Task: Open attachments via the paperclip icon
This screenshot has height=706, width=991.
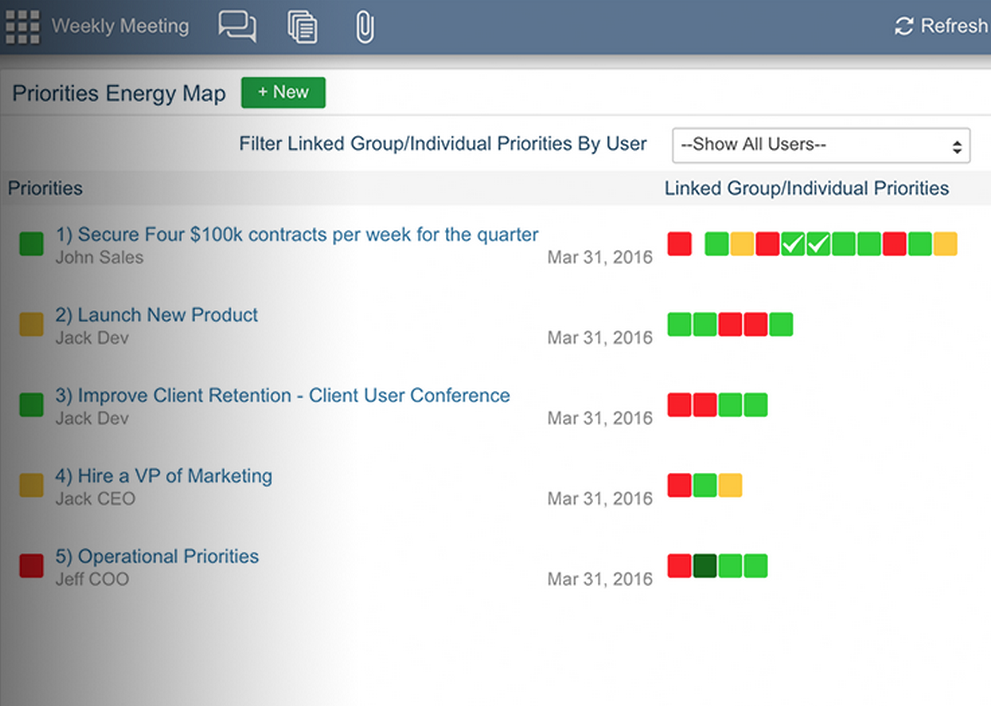Action: click(x=363, y=26)
